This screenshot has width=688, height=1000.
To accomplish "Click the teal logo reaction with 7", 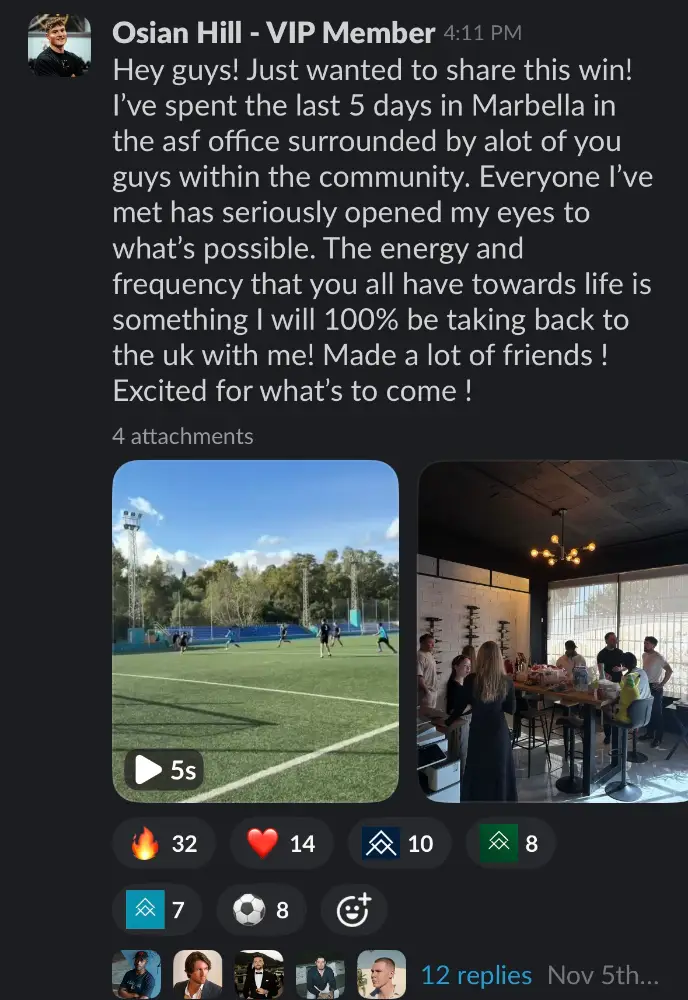I will (157, 910).
